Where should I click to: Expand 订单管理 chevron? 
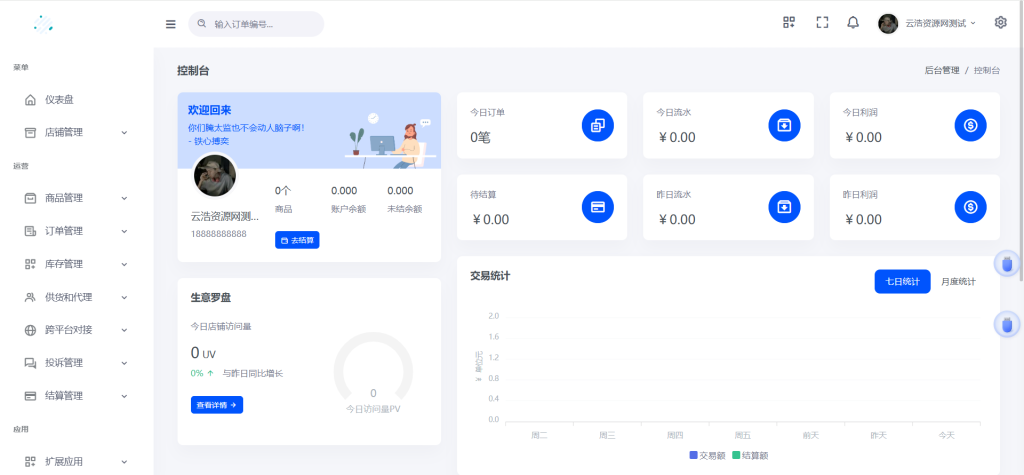pos(124,231)
